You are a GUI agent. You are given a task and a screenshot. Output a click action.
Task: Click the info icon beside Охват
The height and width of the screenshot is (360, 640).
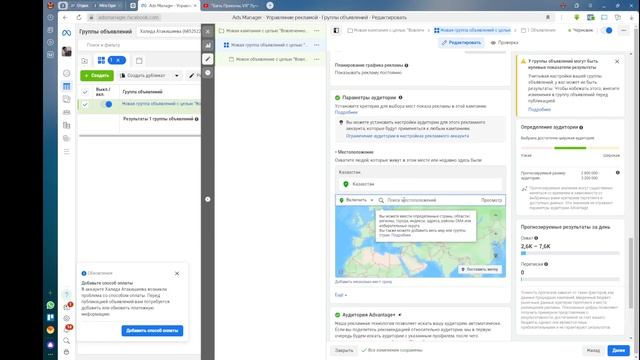point(536,238)
